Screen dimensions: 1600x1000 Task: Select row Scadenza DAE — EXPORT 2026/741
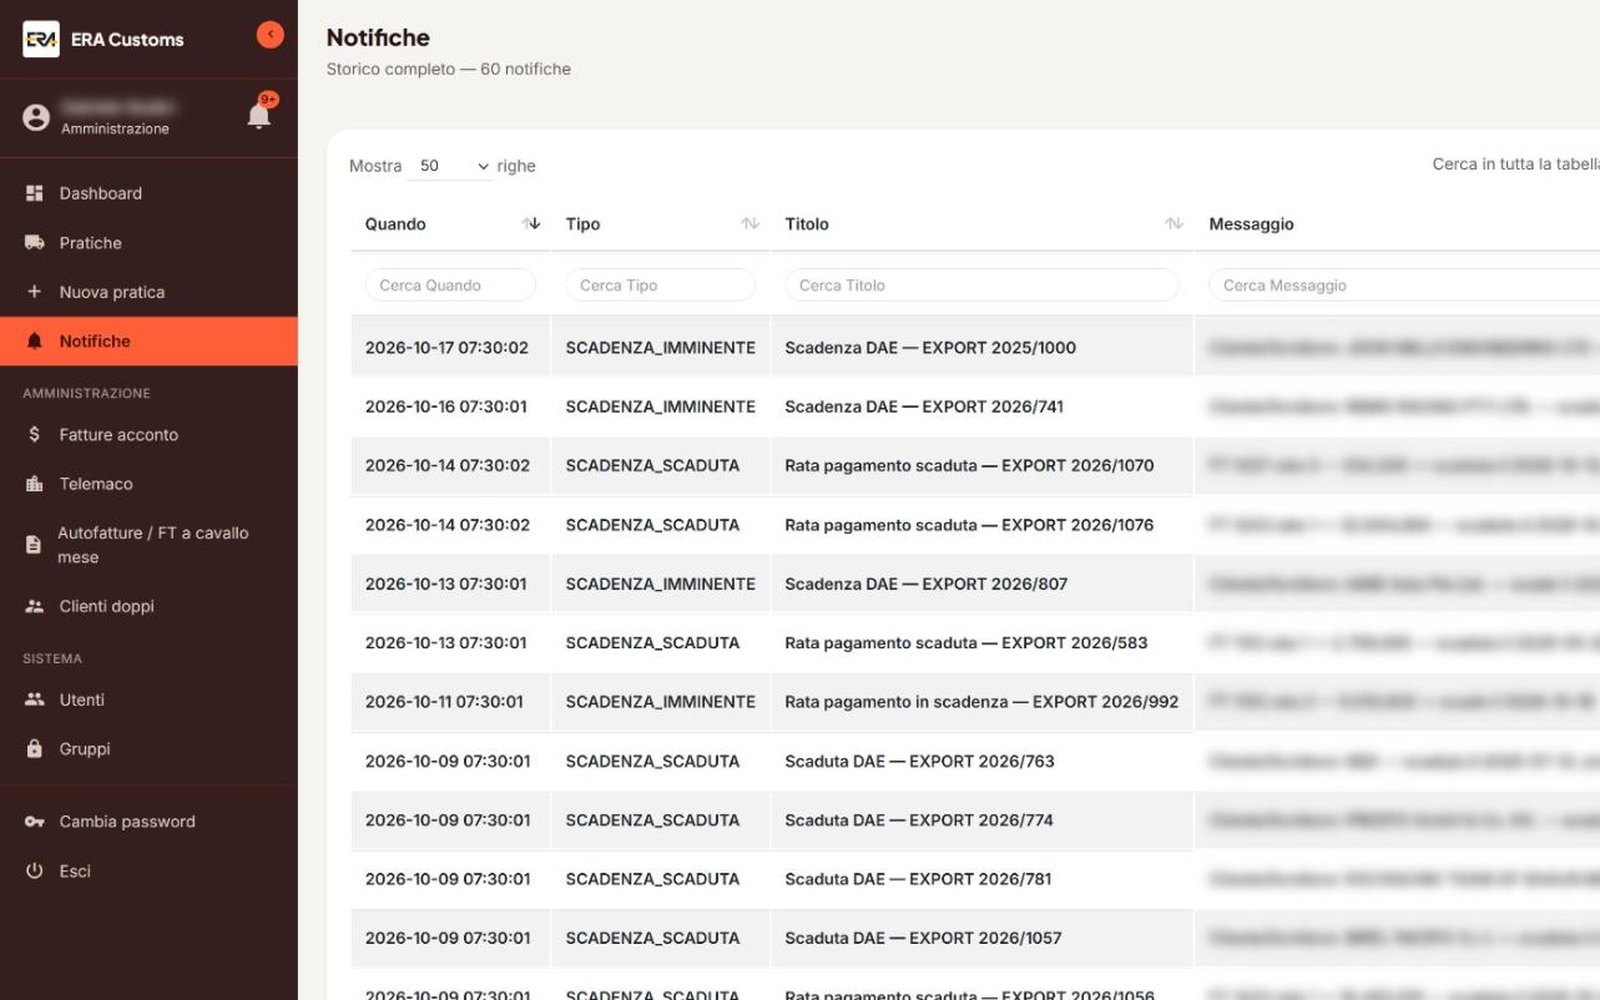[975, 406]
